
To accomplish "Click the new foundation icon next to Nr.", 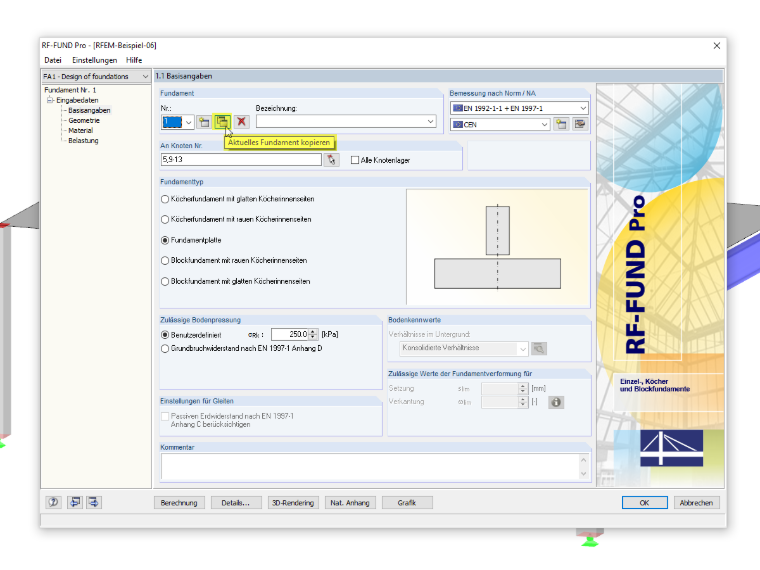I will tap(204, 122).
